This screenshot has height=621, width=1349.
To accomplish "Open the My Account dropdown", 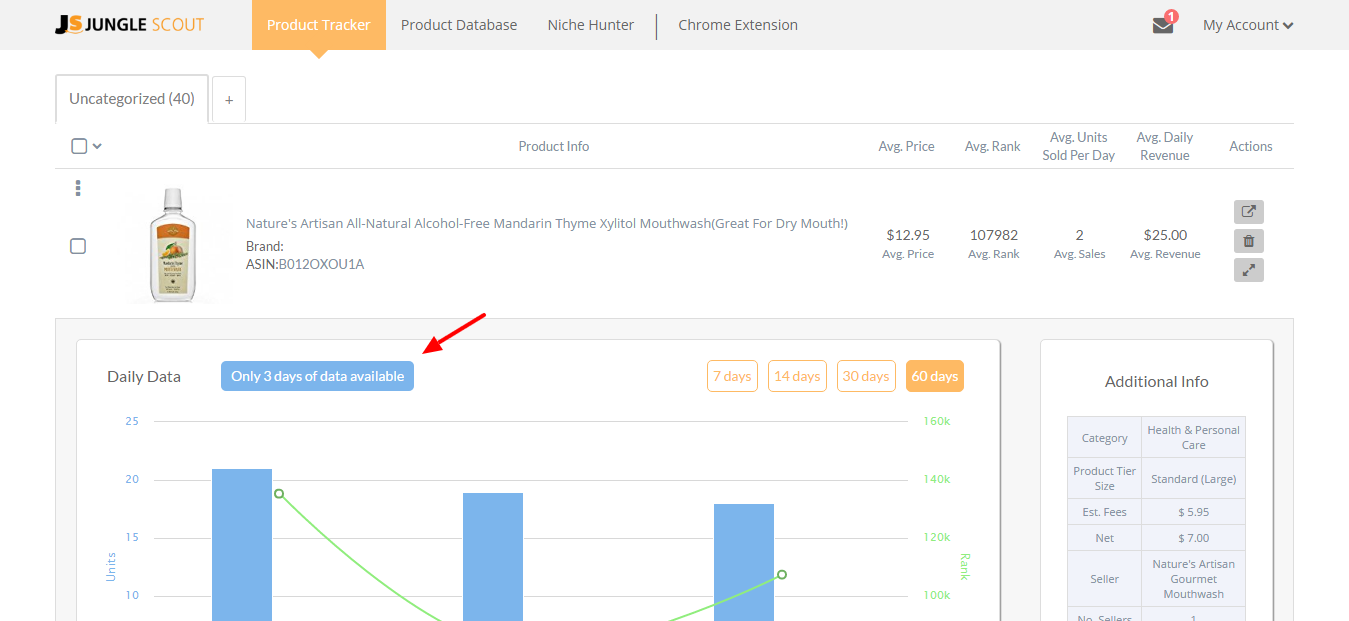I will pos(1248,25).
